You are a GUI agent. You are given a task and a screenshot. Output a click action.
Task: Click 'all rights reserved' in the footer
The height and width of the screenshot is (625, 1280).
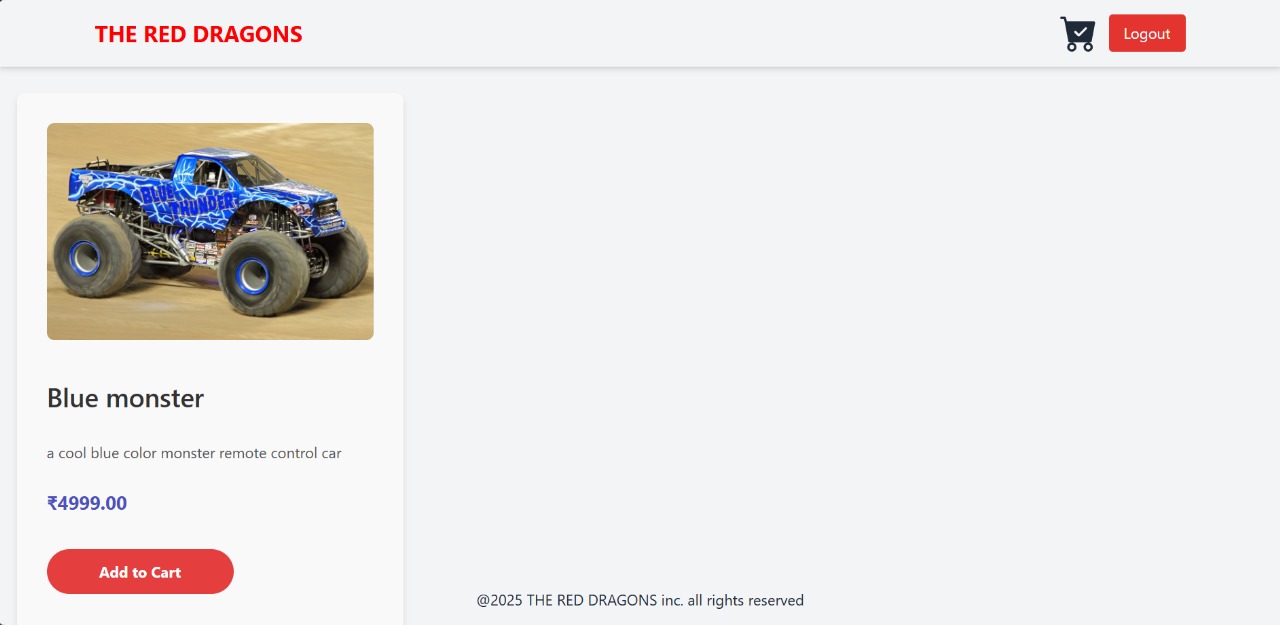click(x=745, y=600)
